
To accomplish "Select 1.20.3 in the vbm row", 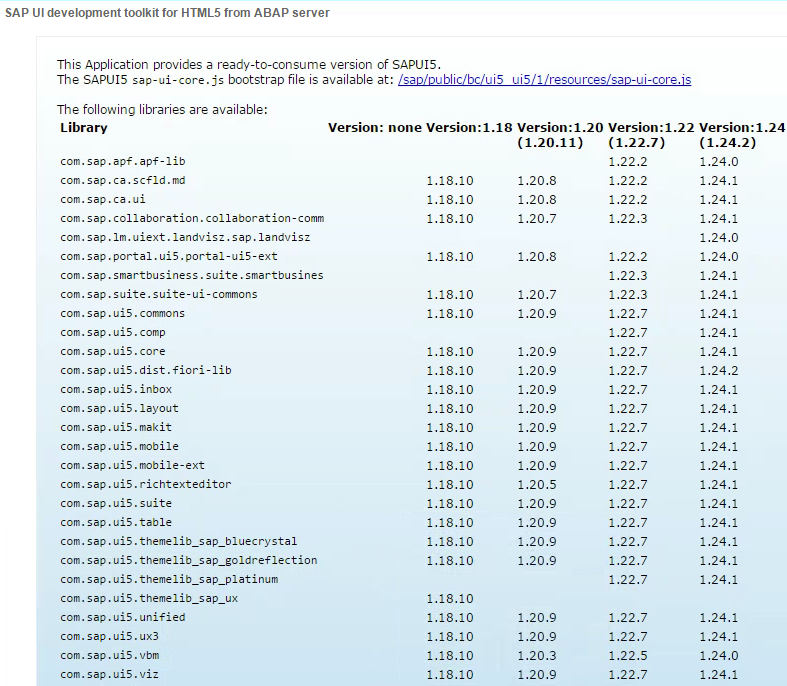I will [x=537, y=655].
